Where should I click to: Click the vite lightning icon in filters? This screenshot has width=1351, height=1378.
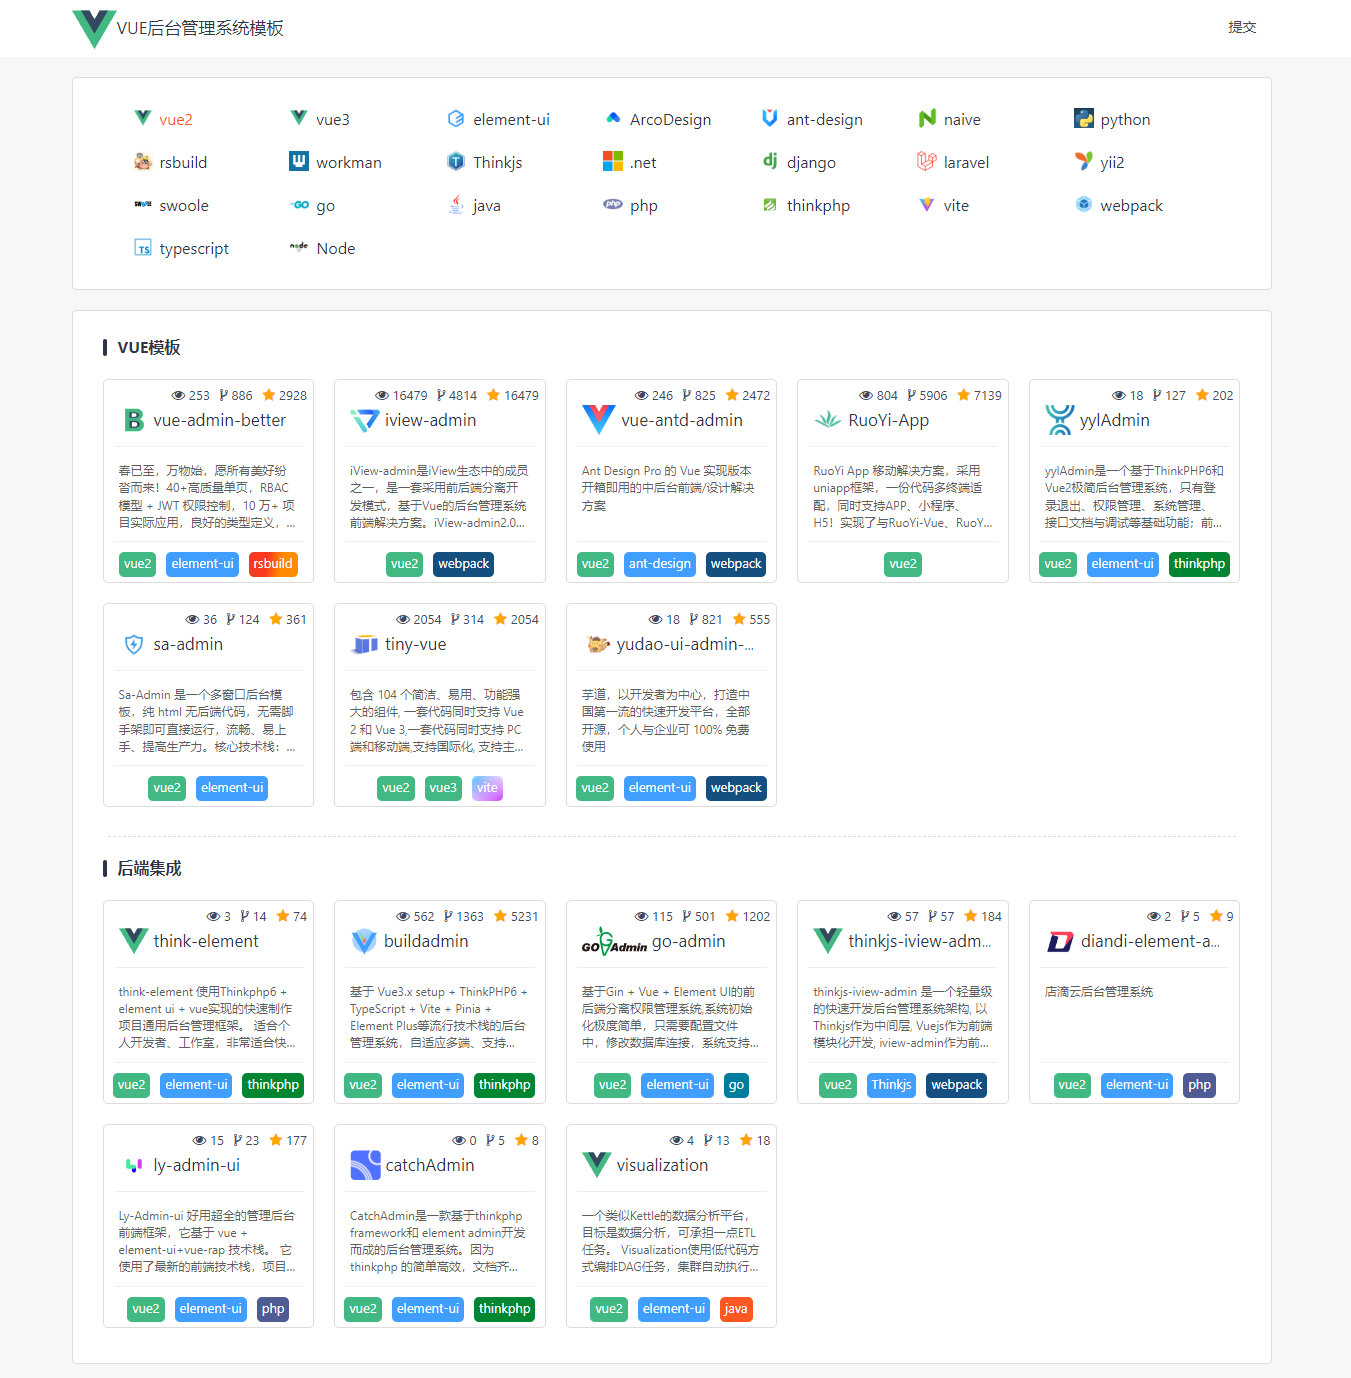point(927,205)
